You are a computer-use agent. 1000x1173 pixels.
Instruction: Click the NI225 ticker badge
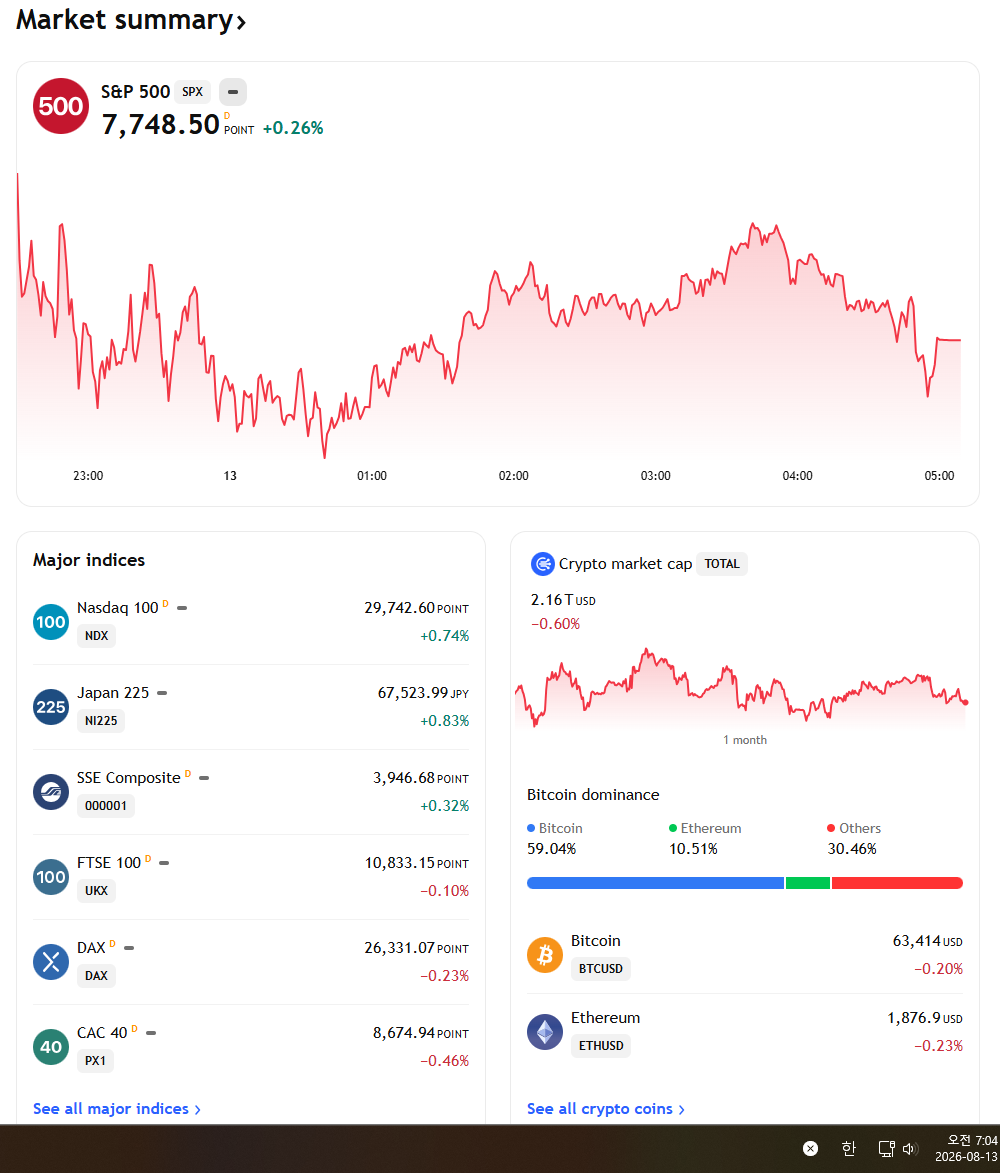coord(101,721)
